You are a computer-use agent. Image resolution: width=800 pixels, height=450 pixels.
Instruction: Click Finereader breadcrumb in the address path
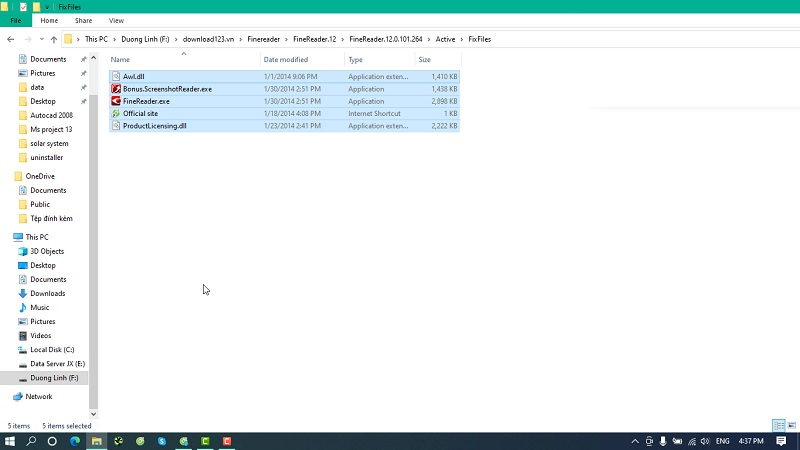coord(263,39)
